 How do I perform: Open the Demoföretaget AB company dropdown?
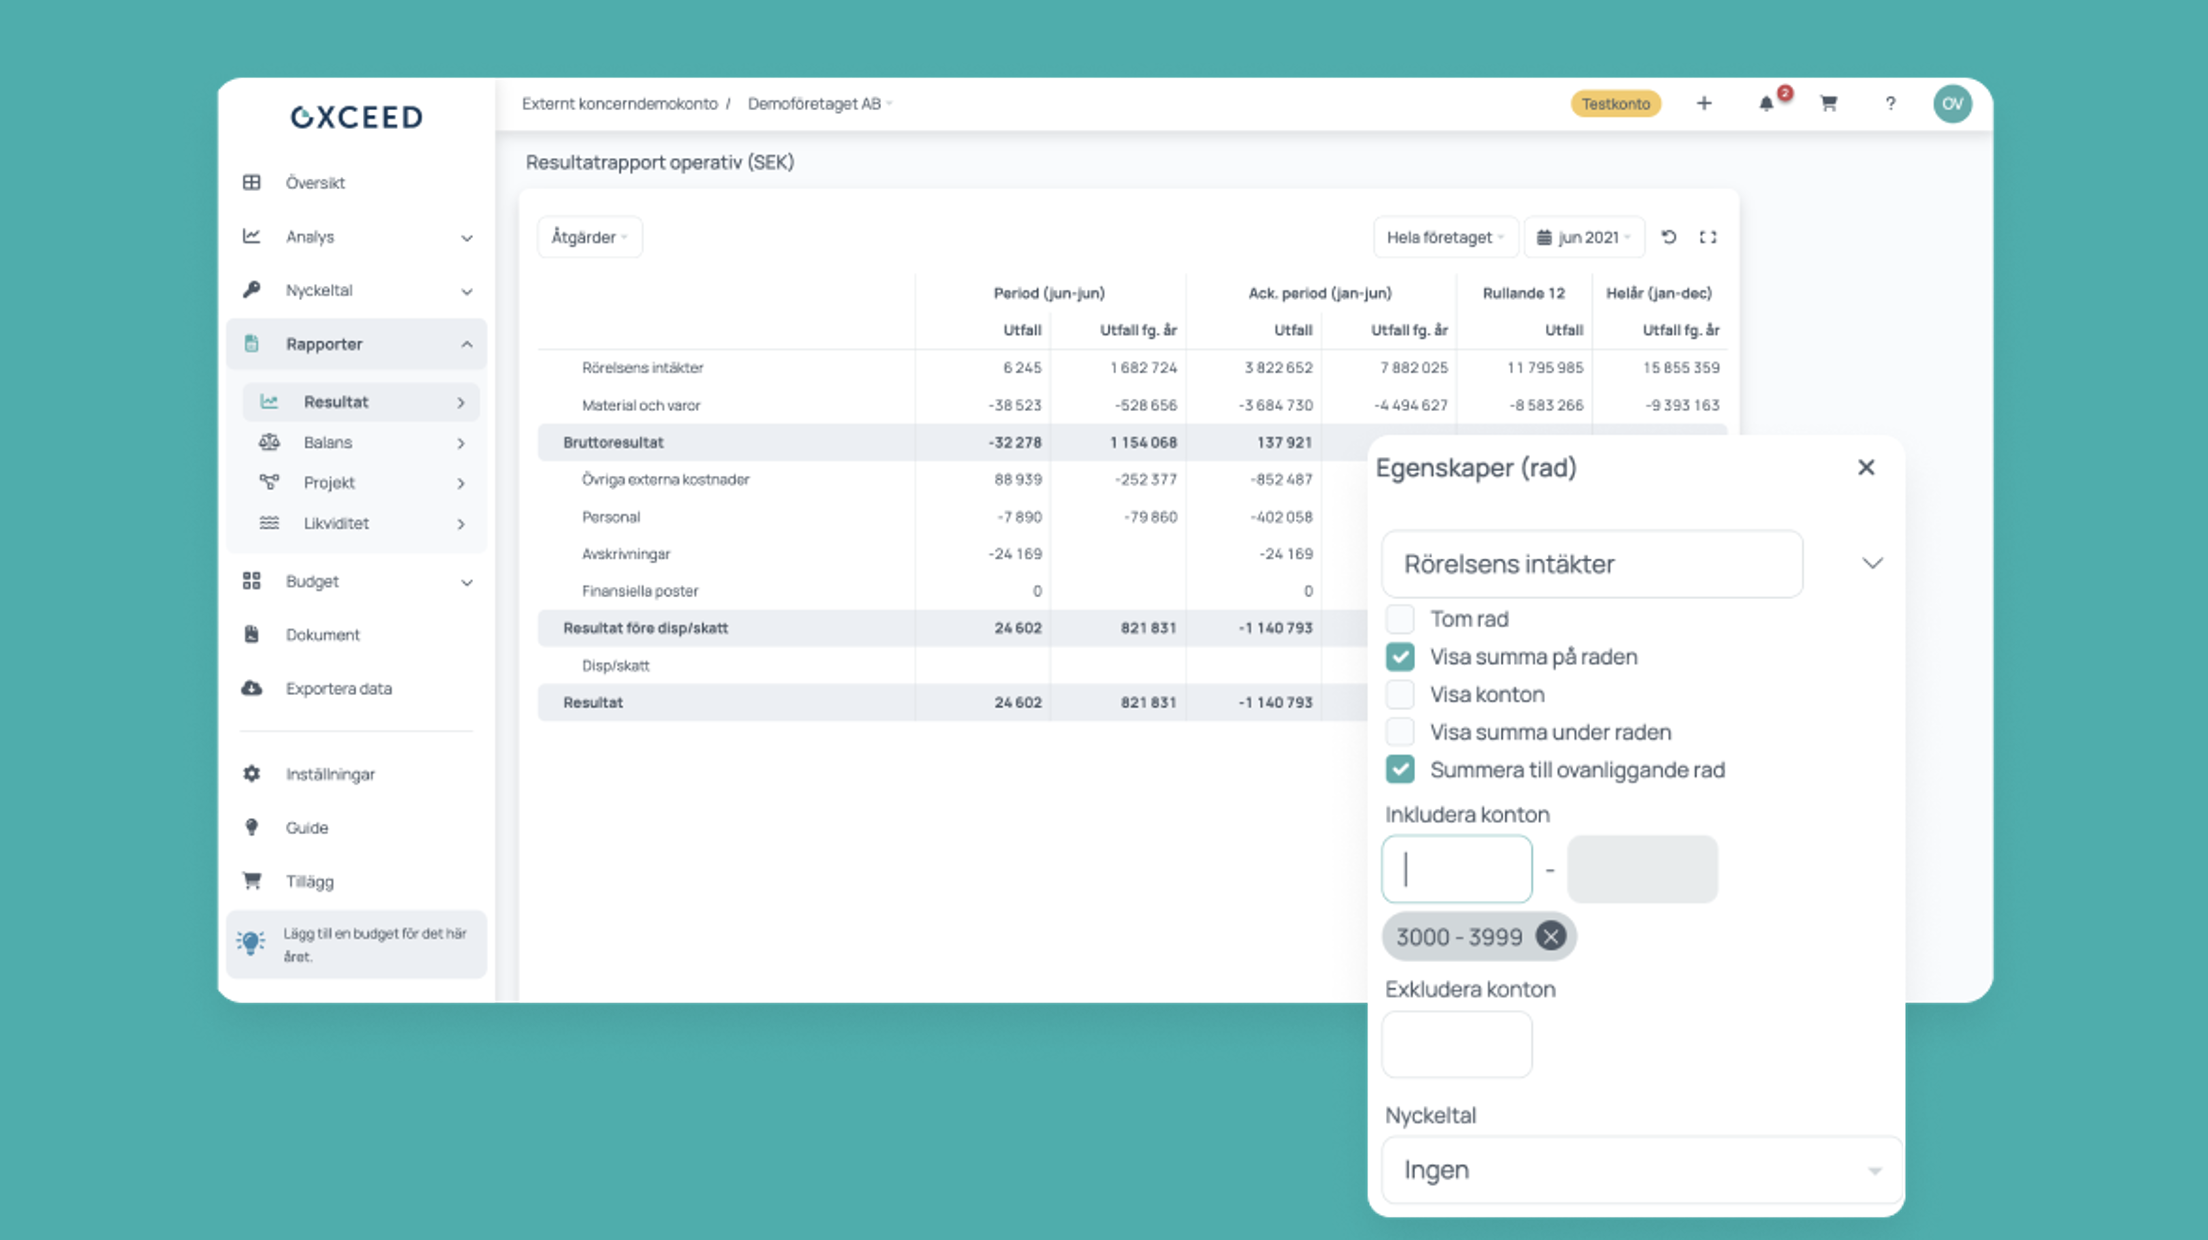[820, 103]
